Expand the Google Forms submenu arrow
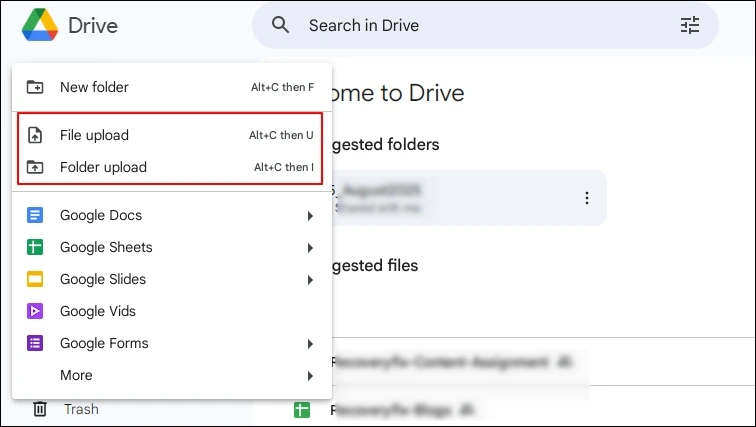 [310, 344]
